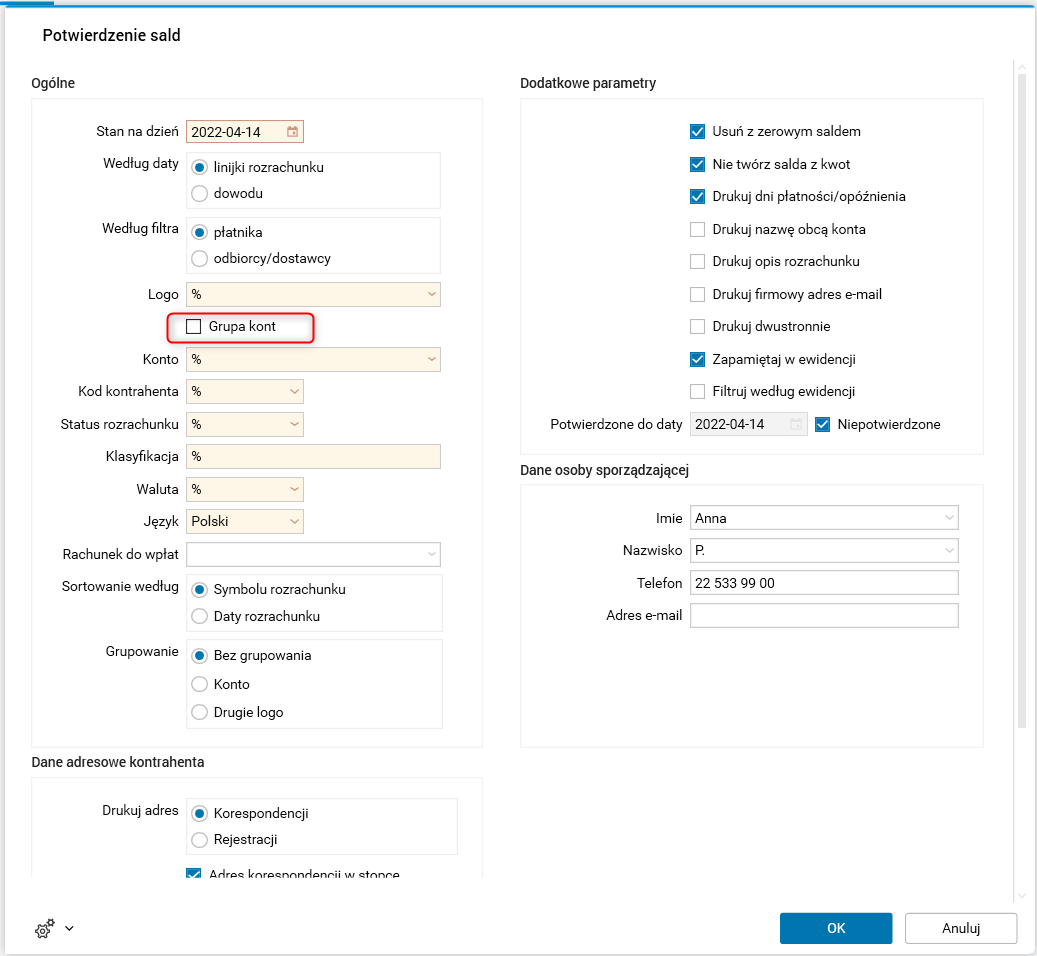Expand the Imie combo box

click(948, 518)
